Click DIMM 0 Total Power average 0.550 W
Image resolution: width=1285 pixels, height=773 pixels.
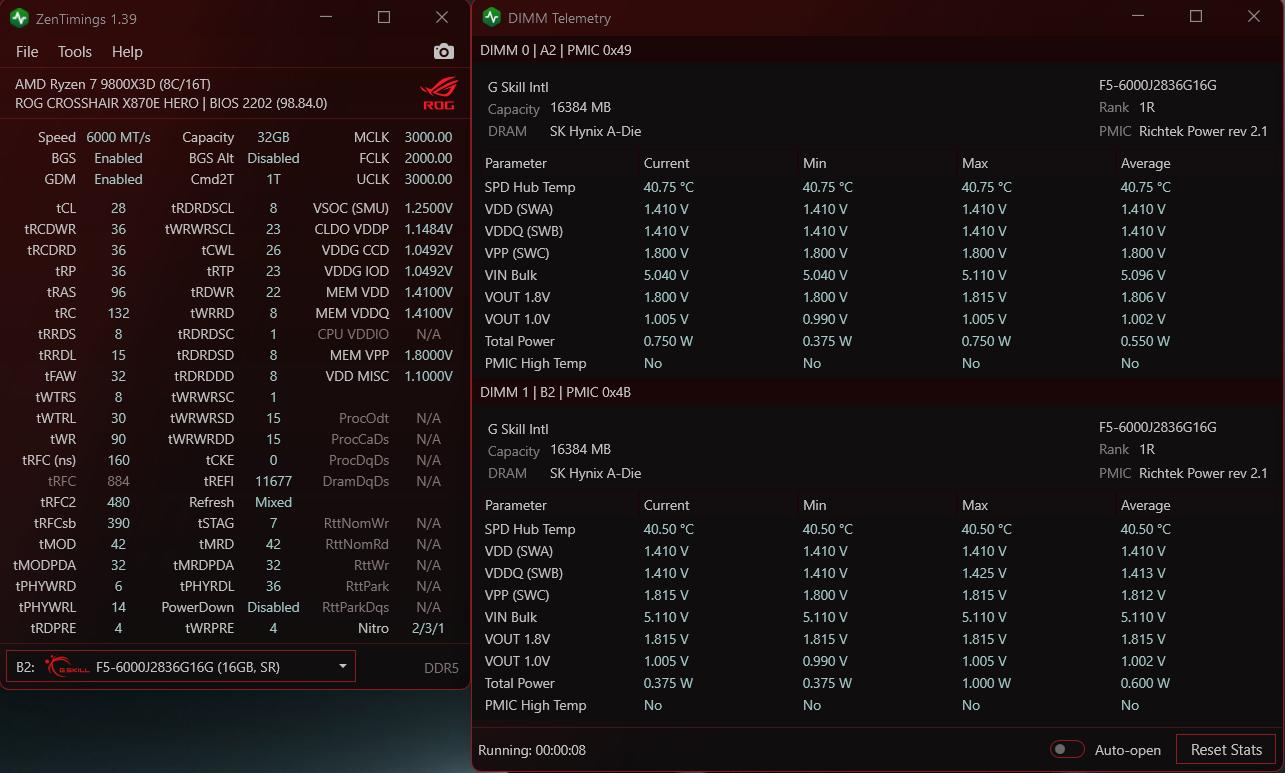point(1145,341)
